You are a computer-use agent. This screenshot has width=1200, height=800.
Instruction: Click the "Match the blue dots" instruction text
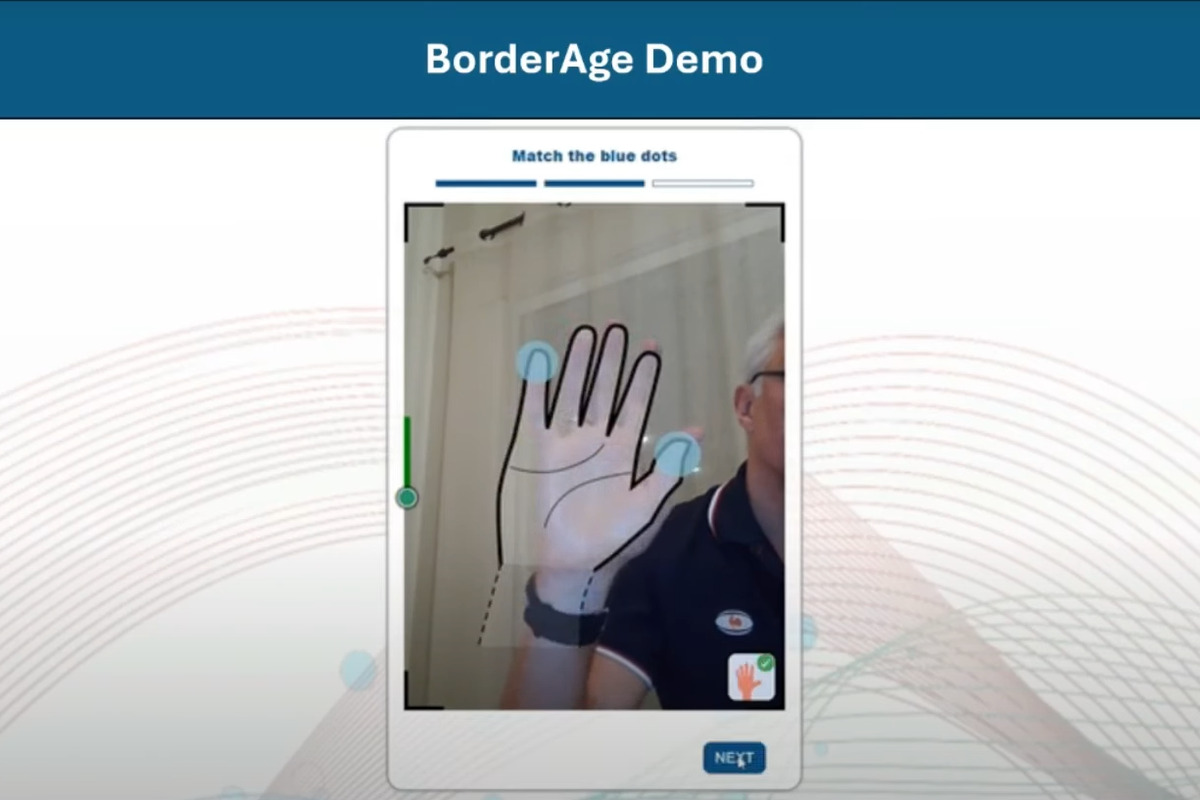pyautogui.click(x=594, y=156)
